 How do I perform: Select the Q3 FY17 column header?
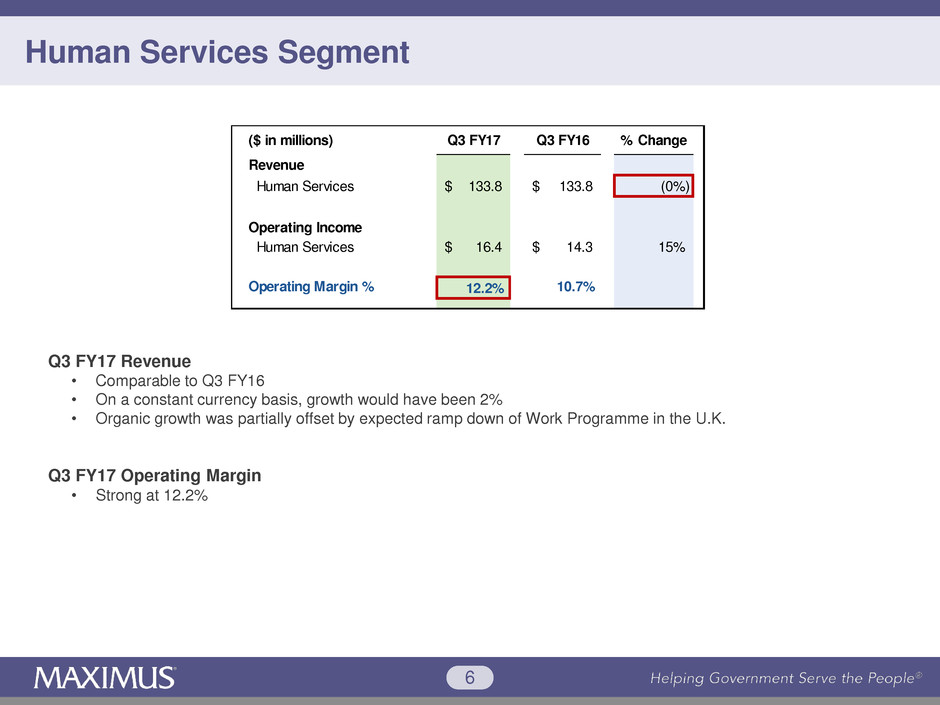[473, 140]
